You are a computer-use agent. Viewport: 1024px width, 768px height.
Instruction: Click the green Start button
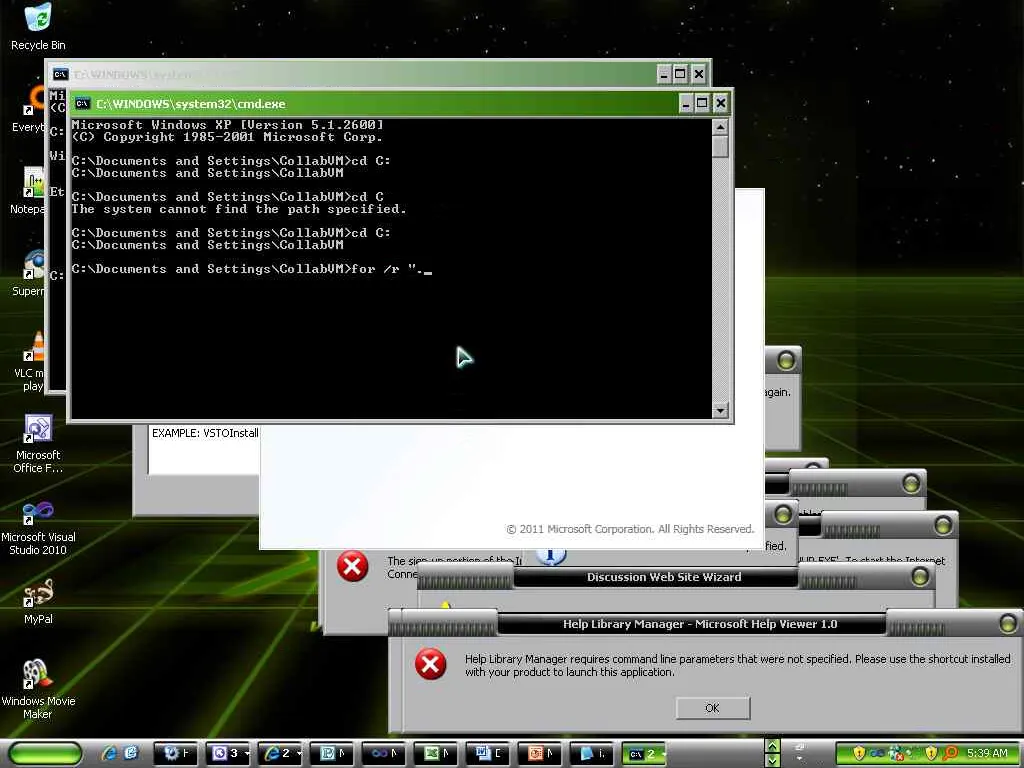45,754
